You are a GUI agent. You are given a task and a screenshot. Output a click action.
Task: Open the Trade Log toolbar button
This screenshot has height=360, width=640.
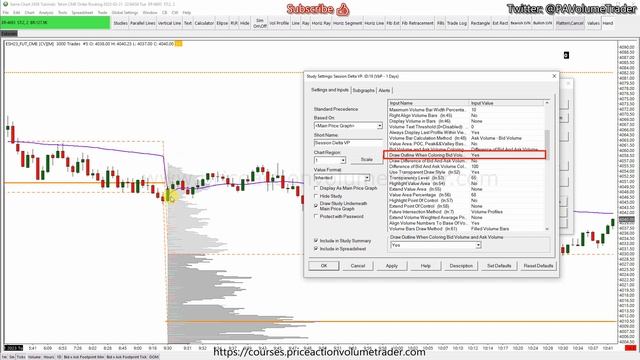[456, 23]
